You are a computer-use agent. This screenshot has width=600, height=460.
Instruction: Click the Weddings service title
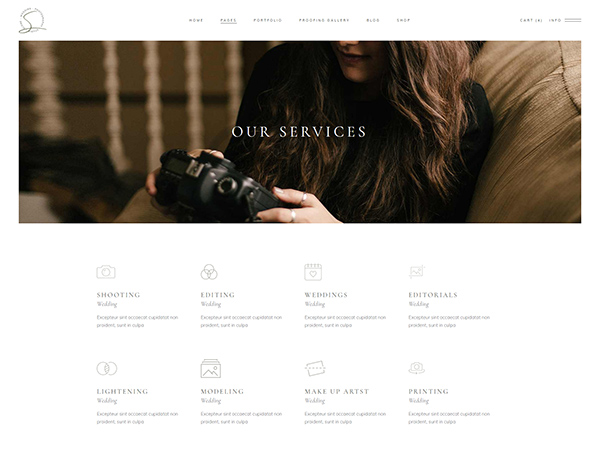[x=326, y=295]
